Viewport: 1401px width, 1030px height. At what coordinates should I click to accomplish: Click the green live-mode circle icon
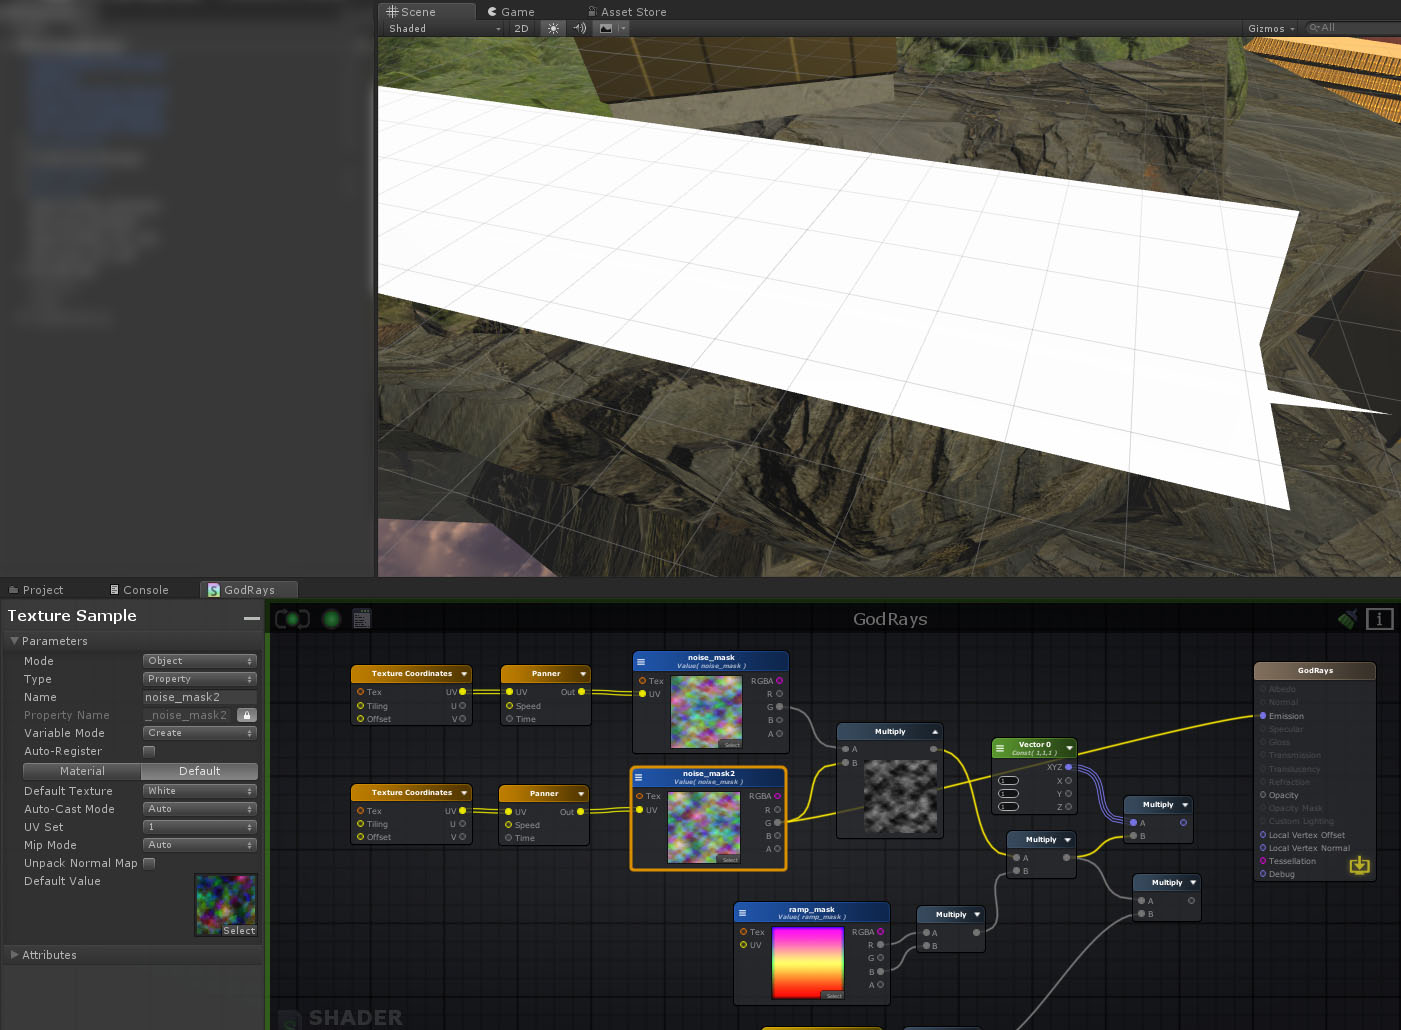332,619
